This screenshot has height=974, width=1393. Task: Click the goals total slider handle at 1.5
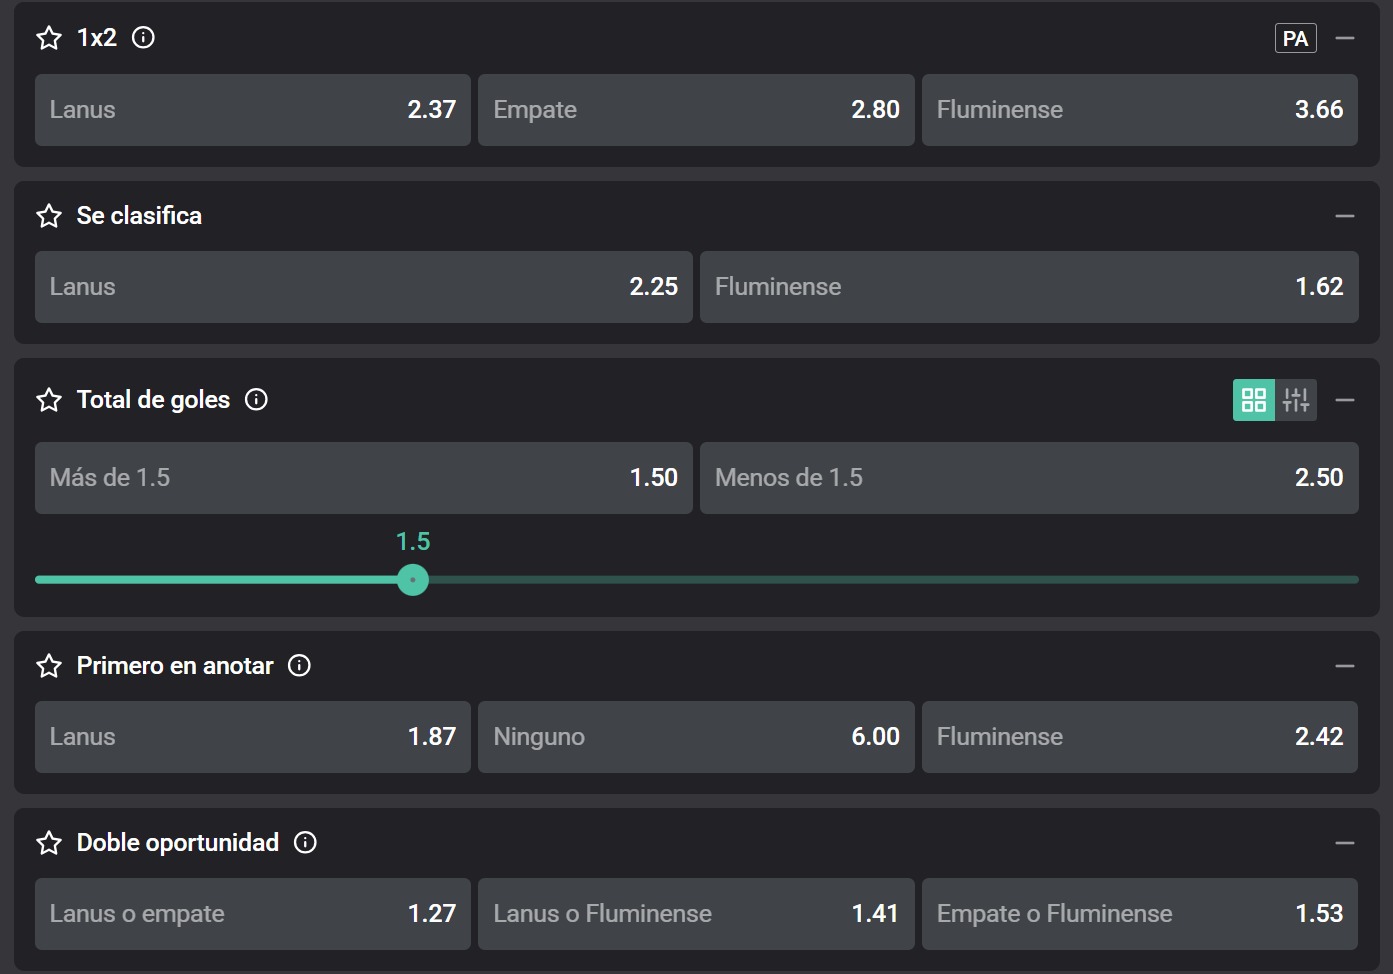(x=413, y=580)
